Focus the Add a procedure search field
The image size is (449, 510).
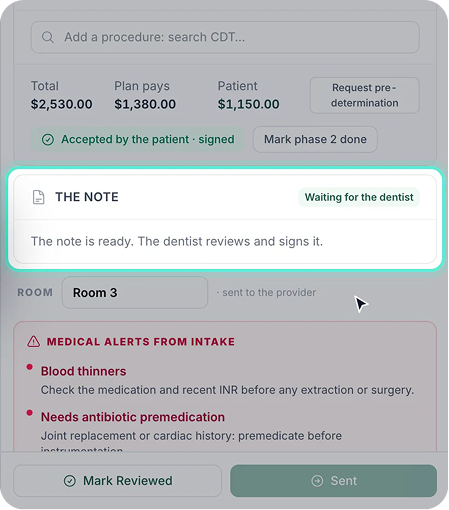225,37
